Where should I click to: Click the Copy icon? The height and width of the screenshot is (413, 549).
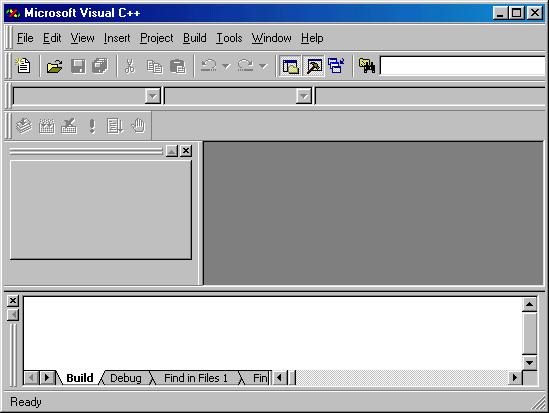(x=154, y=66)
